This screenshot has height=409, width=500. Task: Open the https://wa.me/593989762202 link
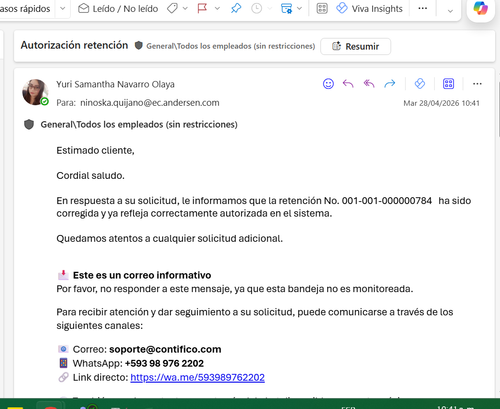(197, 377)
